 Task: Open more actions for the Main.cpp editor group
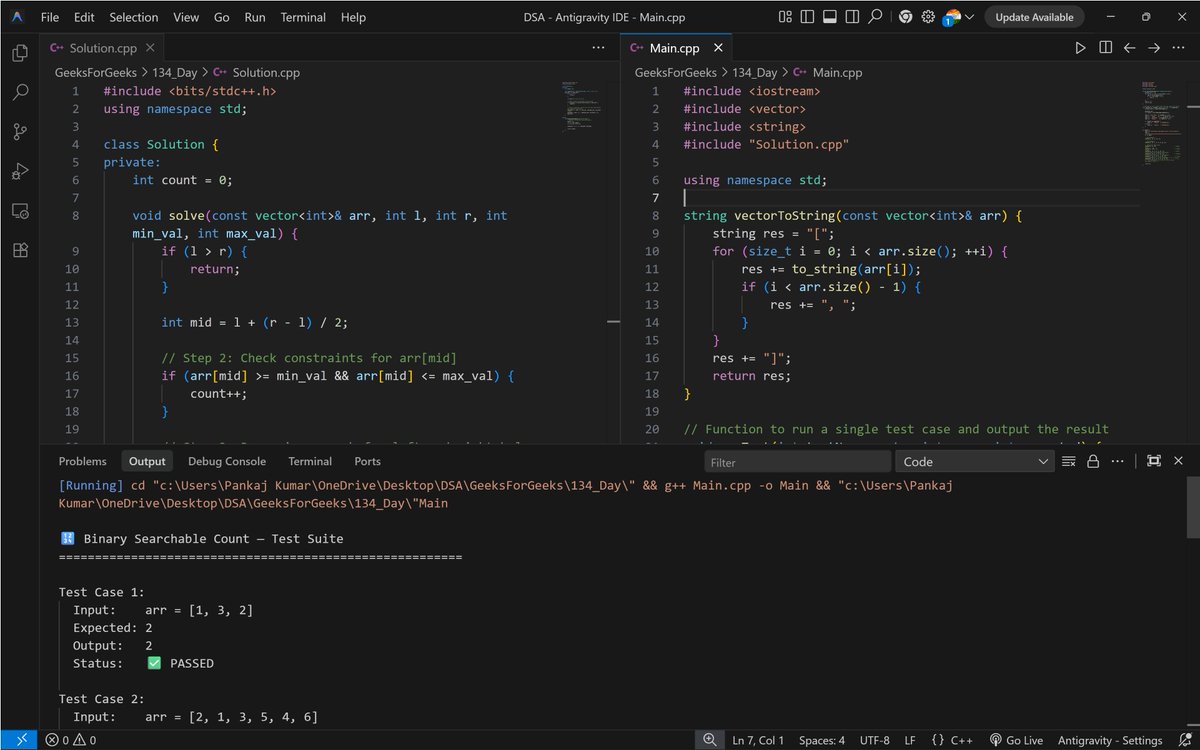click(x=1178, y=47)
